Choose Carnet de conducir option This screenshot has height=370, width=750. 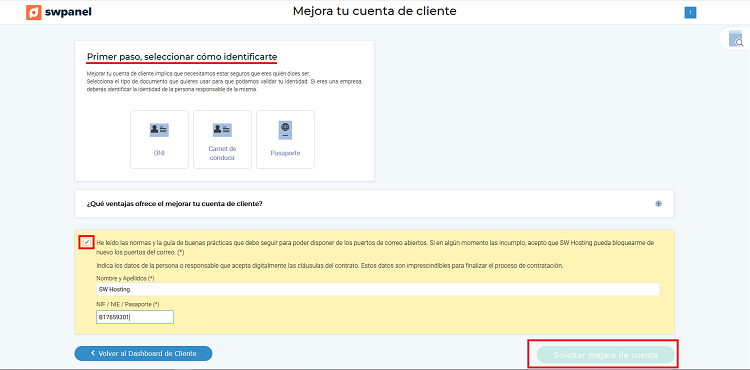pos(222,139)
